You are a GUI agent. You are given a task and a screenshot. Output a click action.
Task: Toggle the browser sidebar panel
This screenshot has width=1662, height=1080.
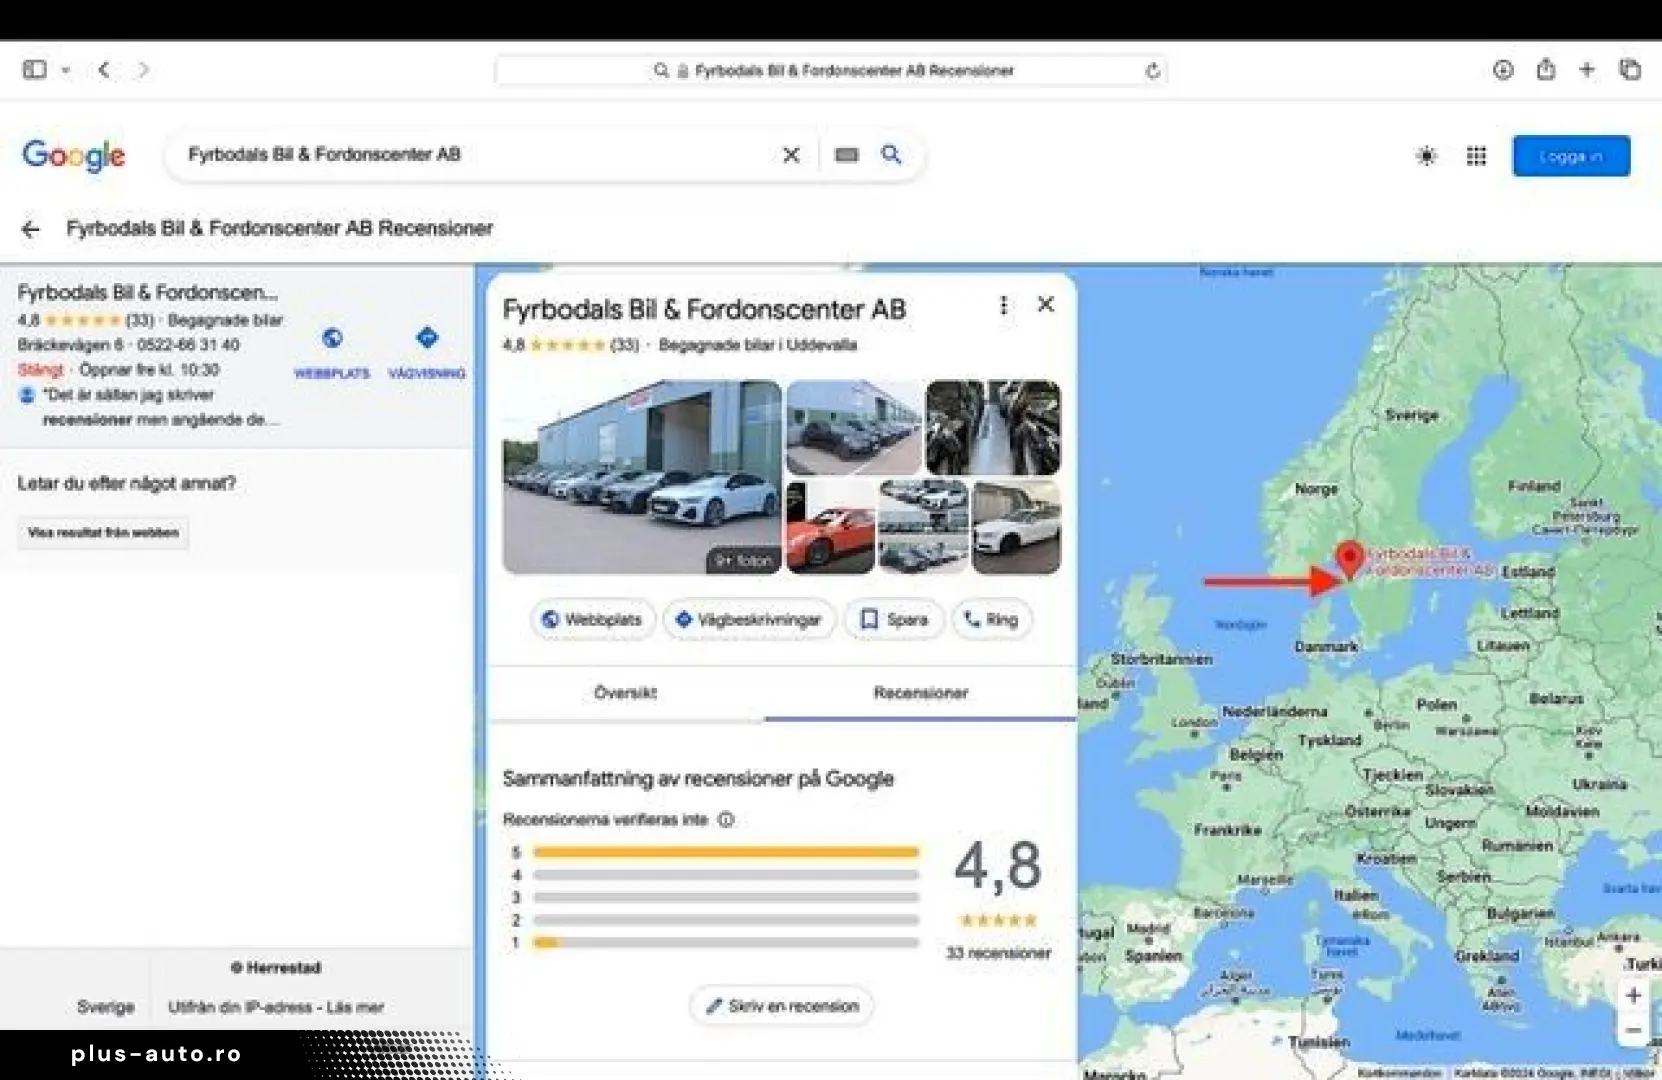pyautogui.click(x=34, y=70)
